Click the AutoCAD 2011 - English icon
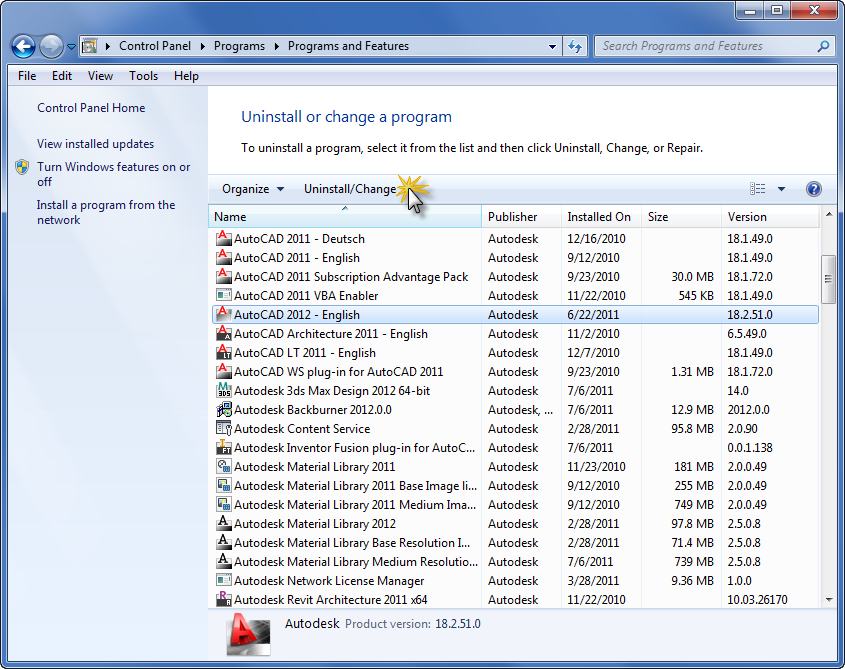 (224, 258)
